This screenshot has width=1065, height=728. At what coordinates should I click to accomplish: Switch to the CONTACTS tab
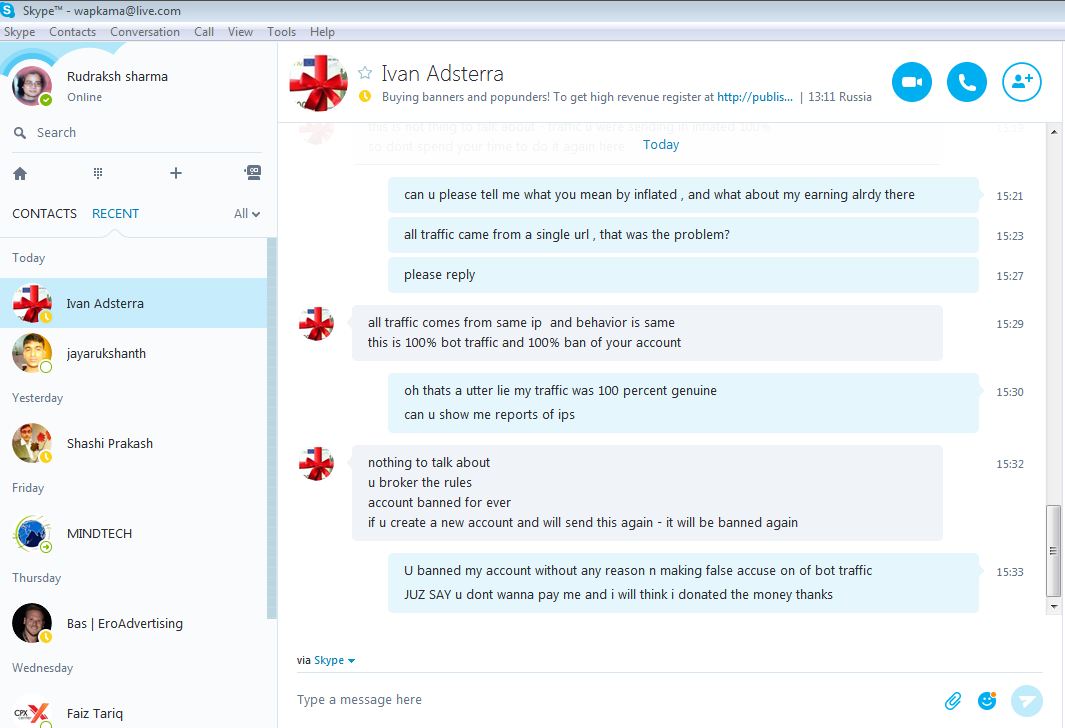pos(44,214)
